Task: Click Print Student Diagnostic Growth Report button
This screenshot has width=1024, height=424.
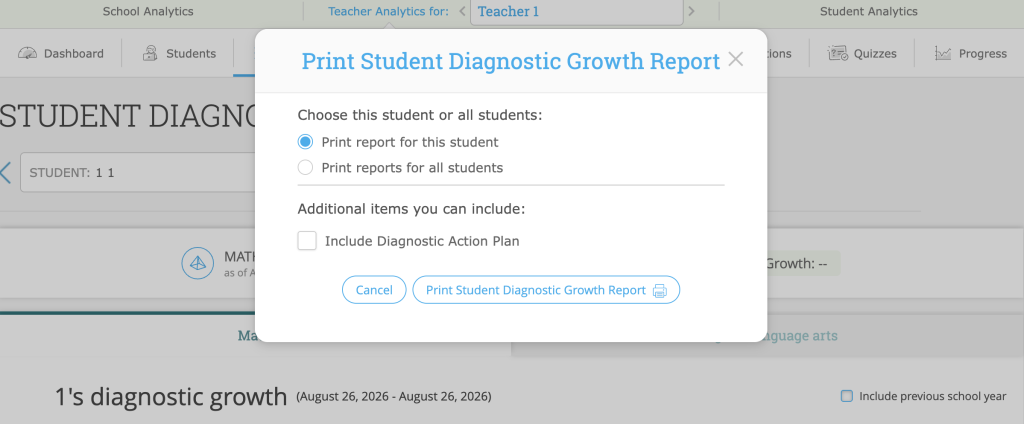Action: pyautogui.click(x=546, y=290)
